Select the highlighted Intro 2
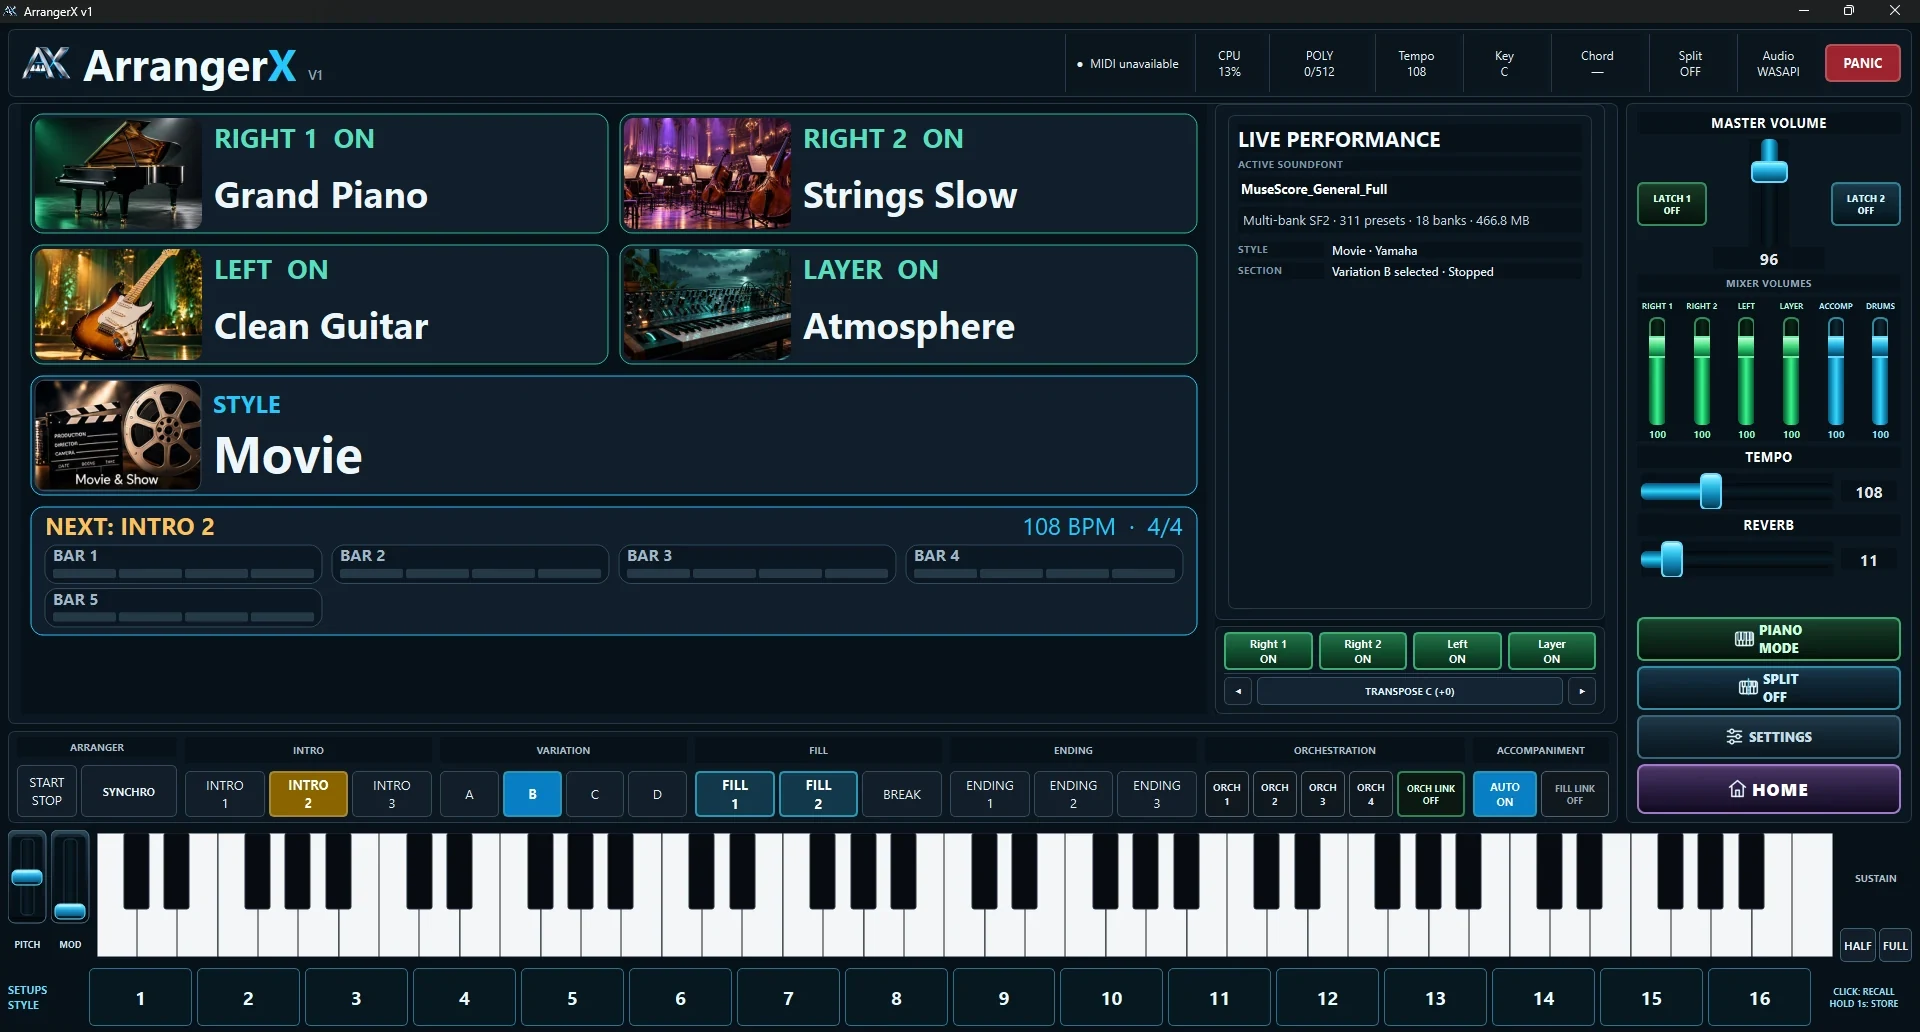This screenshot has width=1920, height=1032. 308,794
